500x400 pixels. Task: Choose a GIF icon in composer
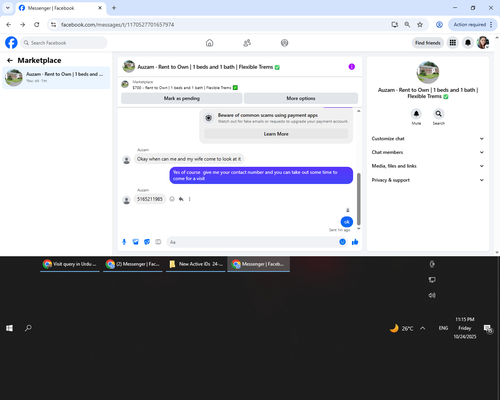(x=158, y=242)
